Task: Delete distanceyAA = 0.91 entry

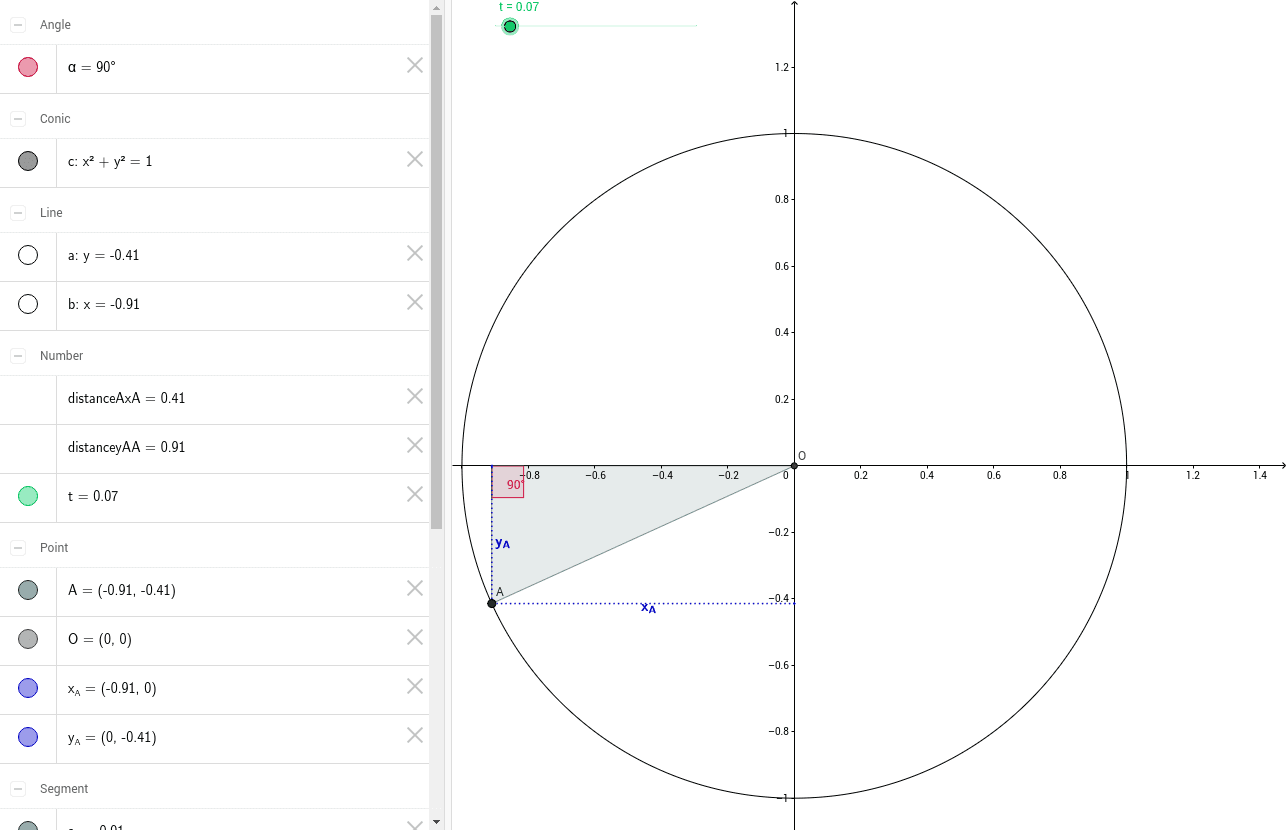Action: coord(415,445)
